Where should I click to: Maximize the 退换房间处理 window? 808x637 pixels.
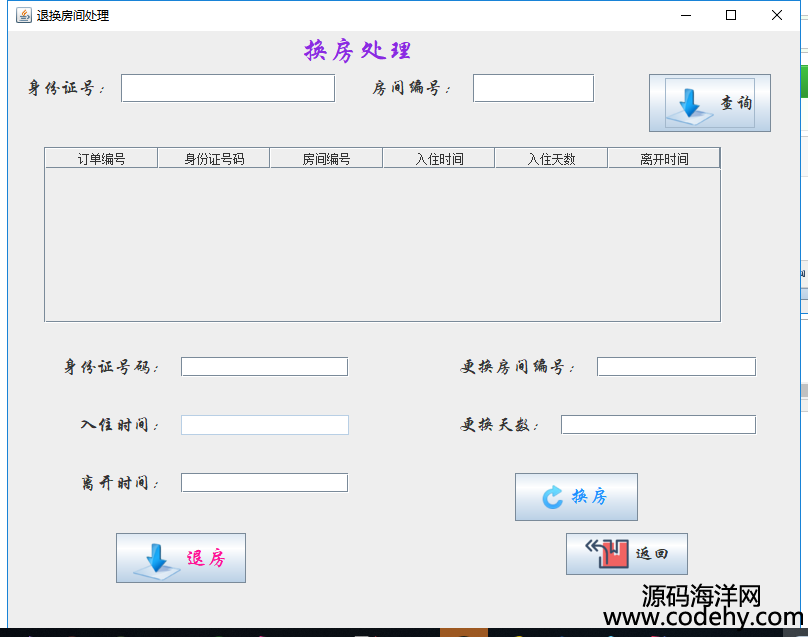[731, 15]
